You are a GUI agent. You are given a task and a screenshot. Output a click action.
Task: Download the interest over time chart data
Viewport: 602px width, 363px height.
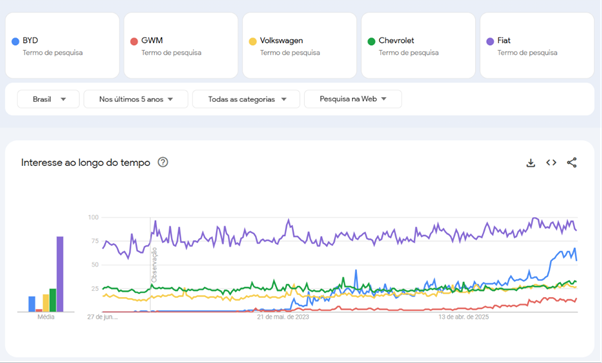click(531, 163)
